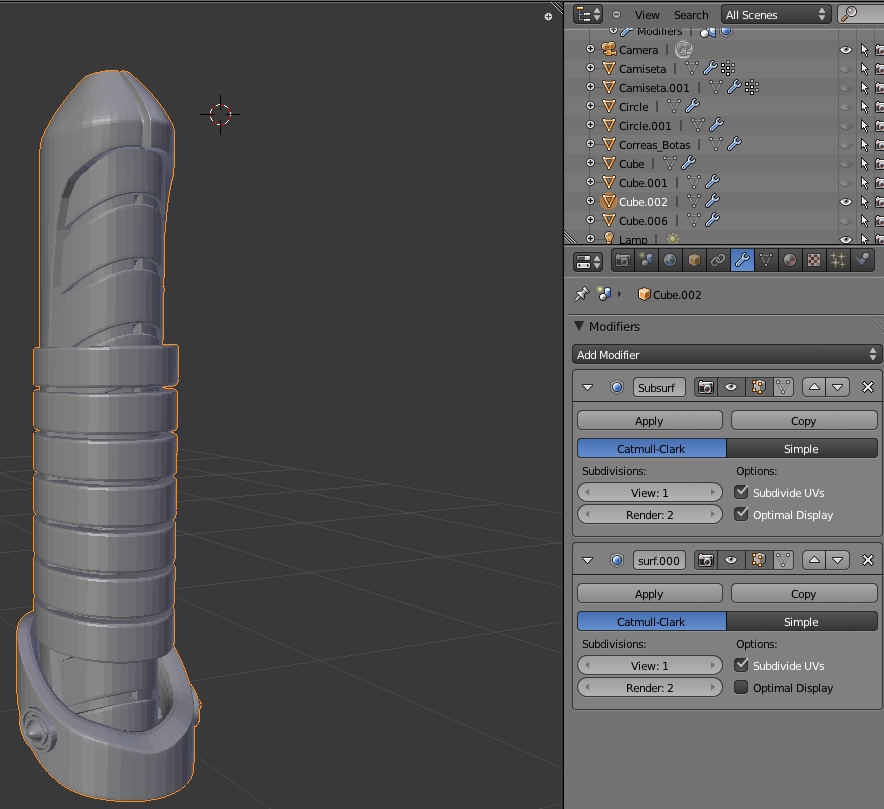Screen dimensions: 884x809
Task: Toggle editing cage icon on surf.000 modifier
Action: [x=783, y=560]
